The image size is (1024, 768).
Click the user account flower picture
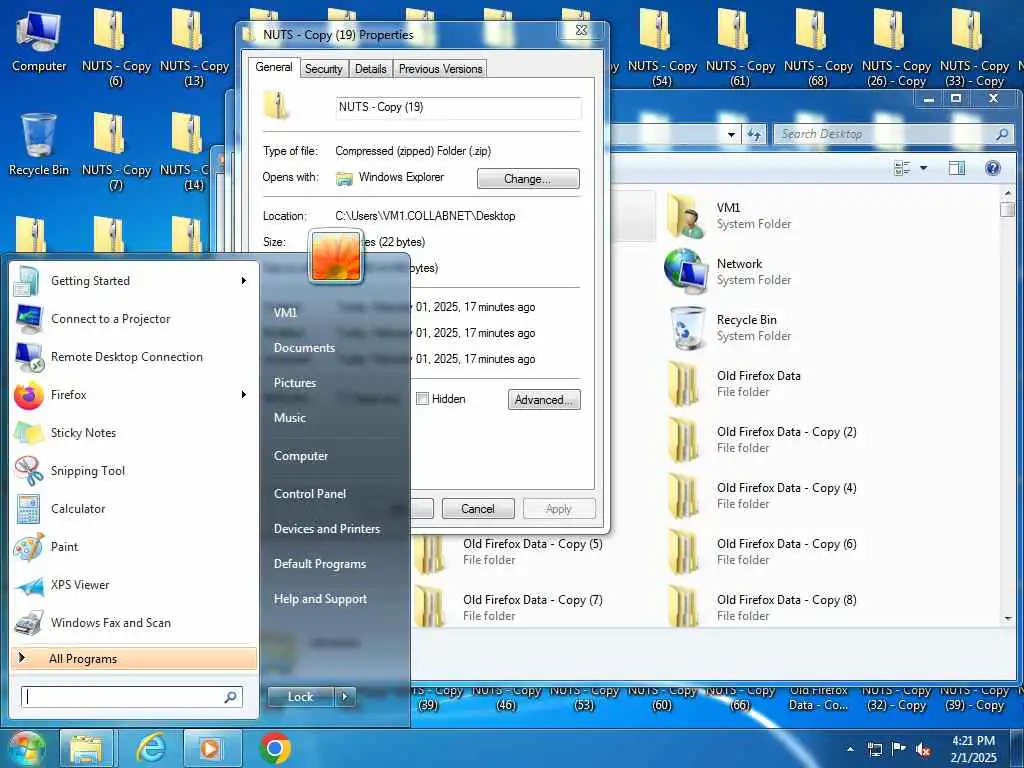coord(336,257)
